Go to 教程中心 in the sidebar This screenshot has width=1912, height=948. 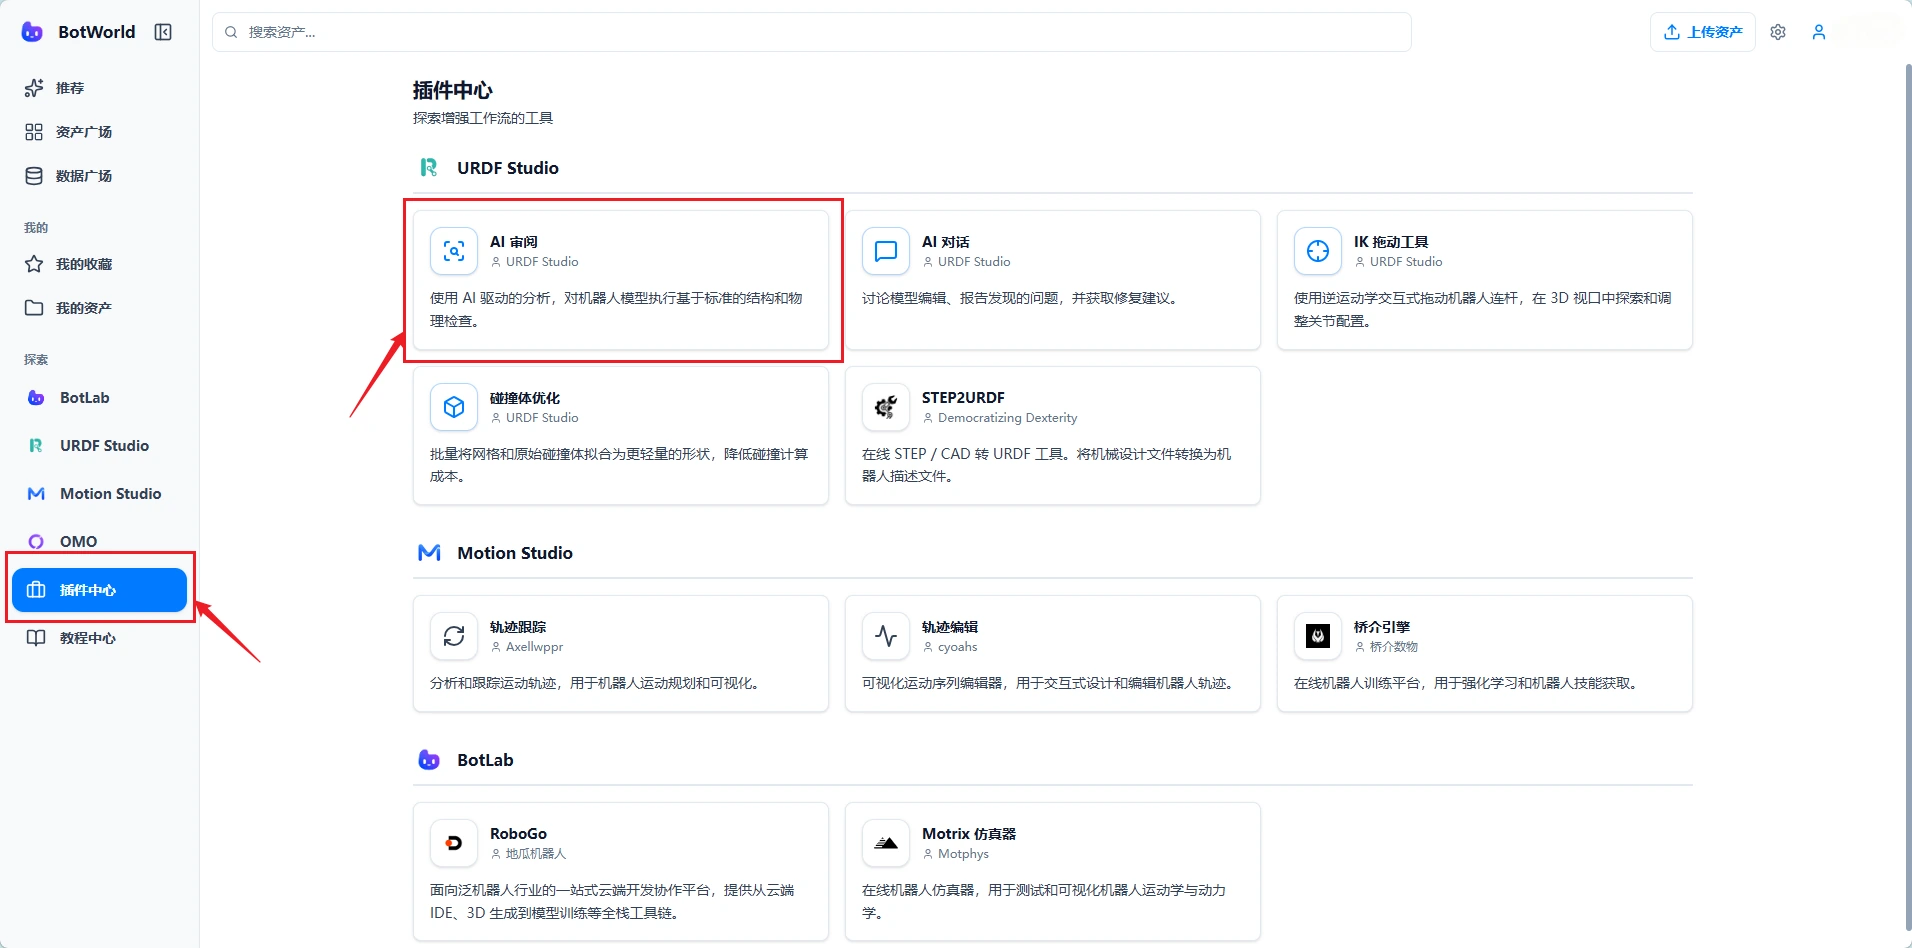tap(100, 638)
